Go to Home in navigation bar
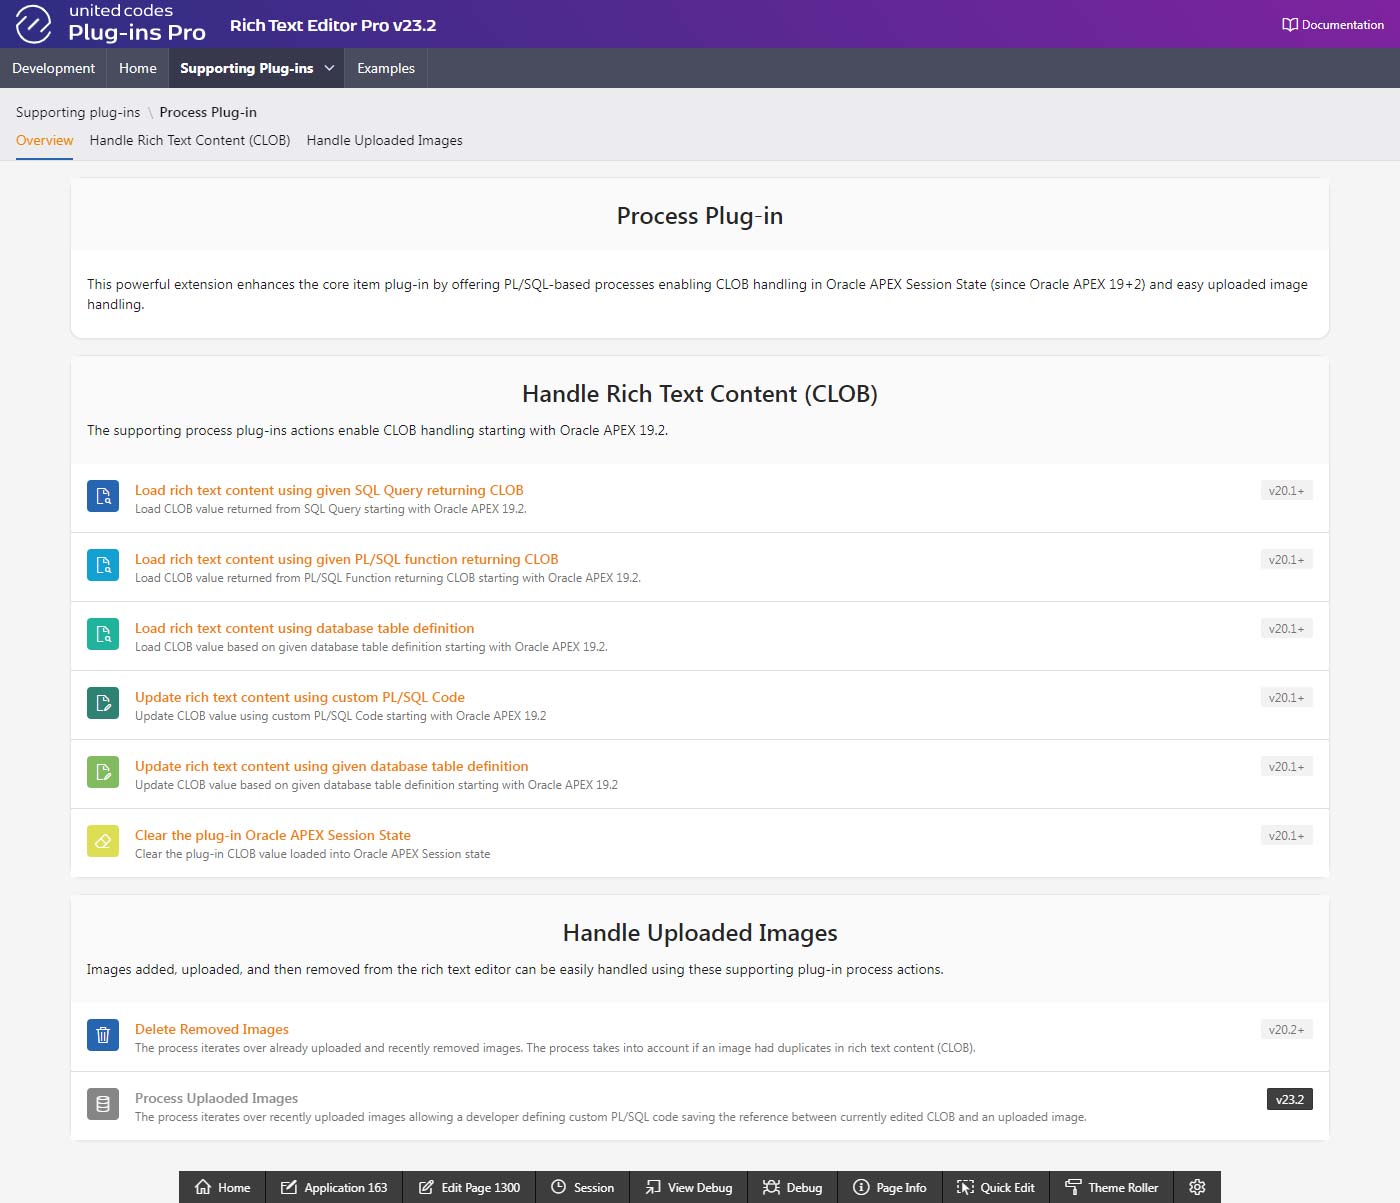The width and height of the screenshot is (1400, 1203). tap(137, 68)
